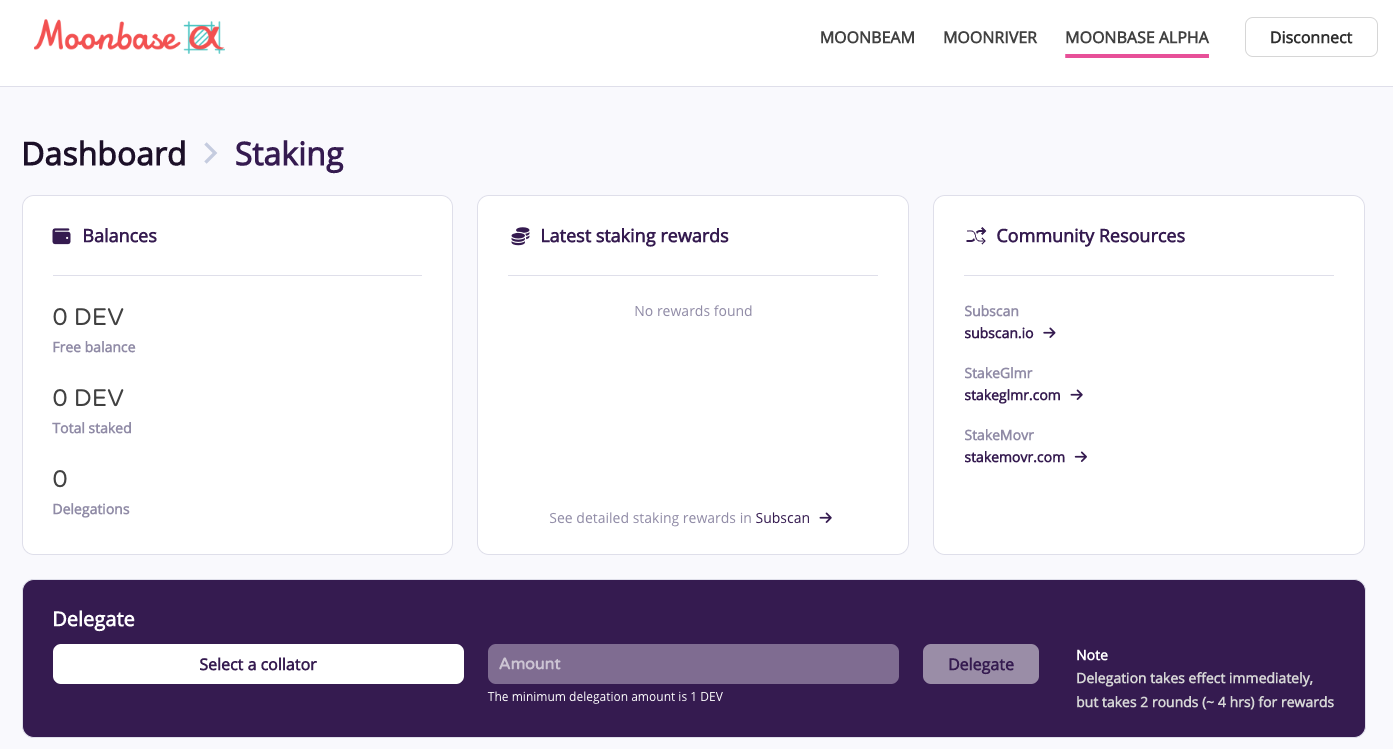The image size is (1393, 749).
Task: Switch to the MOONBEAM network tab
Action: [867, 37]
